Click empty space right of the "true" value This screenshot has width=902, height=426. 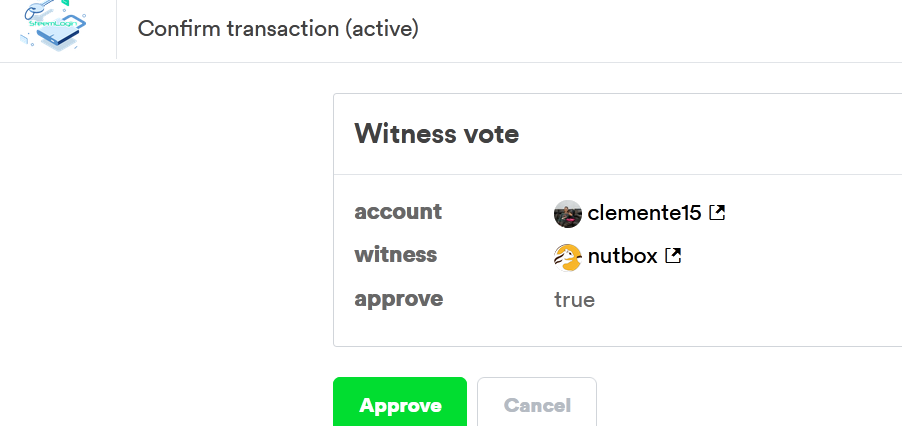click(x=750, y=300)
